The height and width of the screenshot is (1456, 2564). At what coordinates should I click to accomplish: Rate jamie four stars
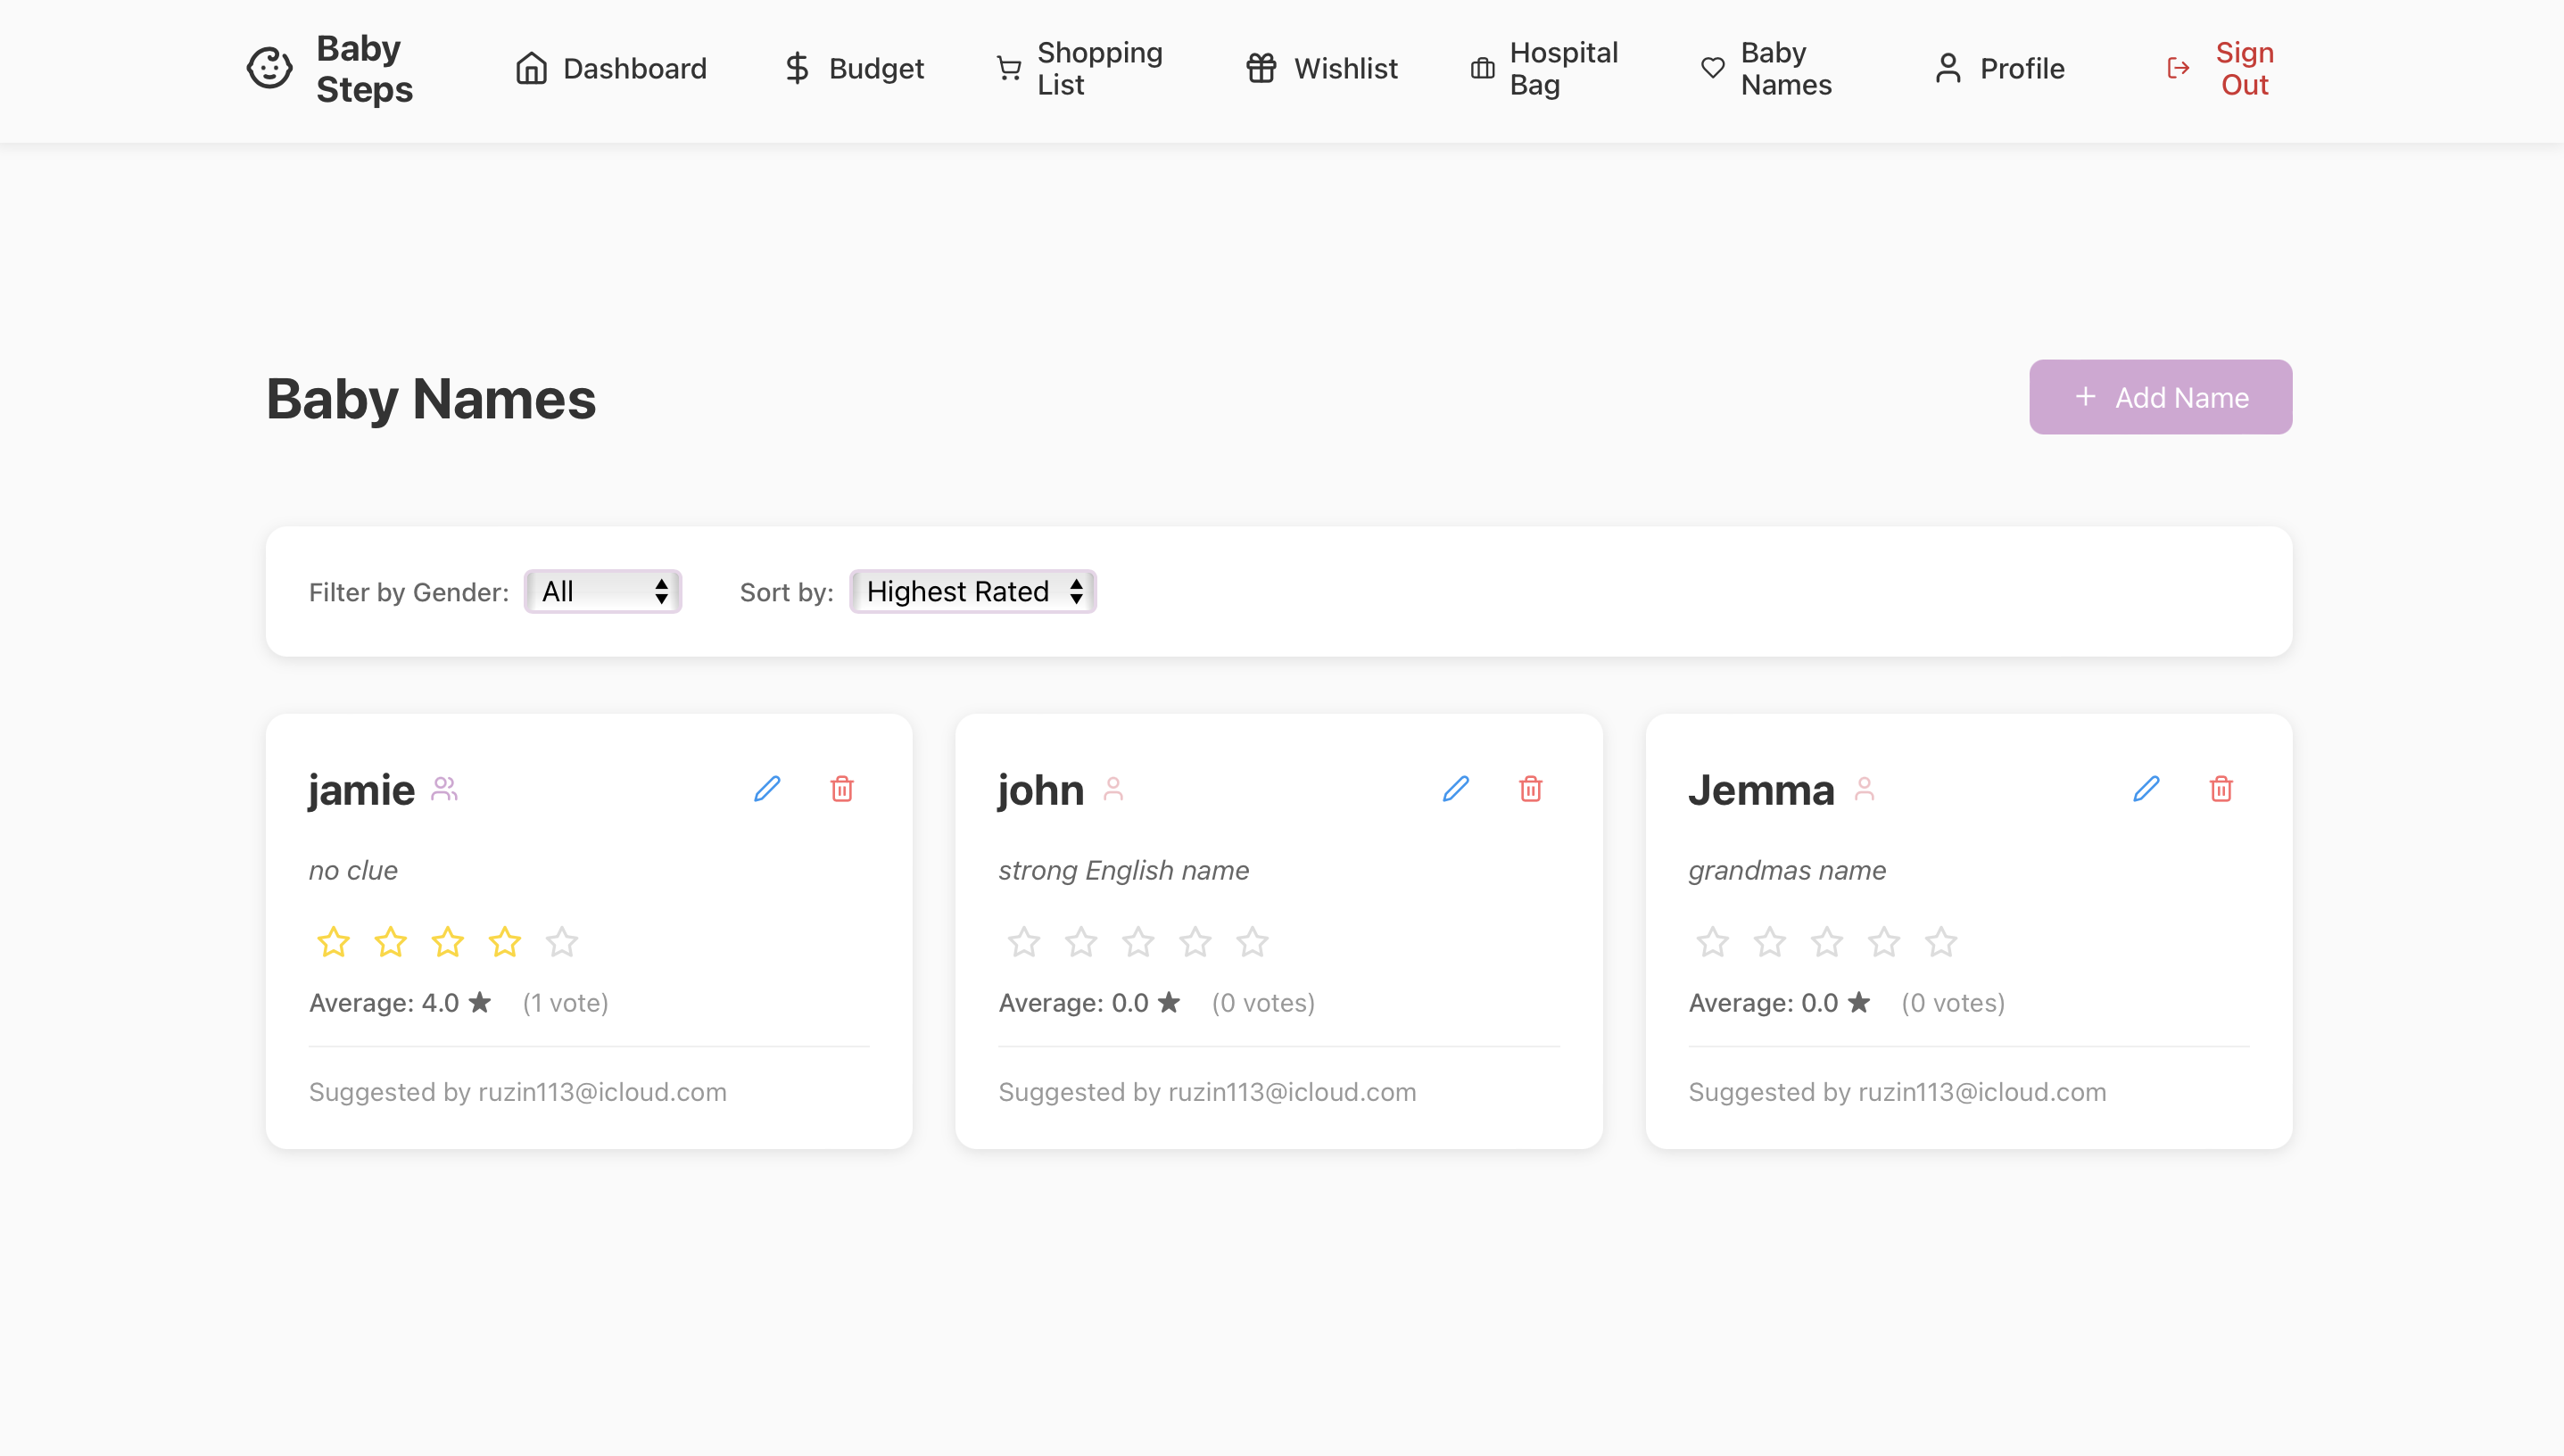click(x=504, y=942)
